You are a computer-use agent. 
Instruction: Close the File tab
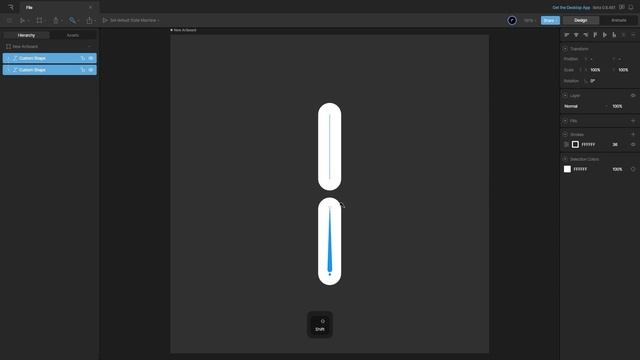90,7
